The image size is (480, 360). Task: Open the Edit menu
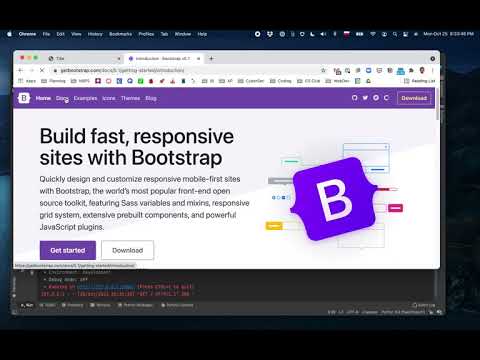(60, 34)
